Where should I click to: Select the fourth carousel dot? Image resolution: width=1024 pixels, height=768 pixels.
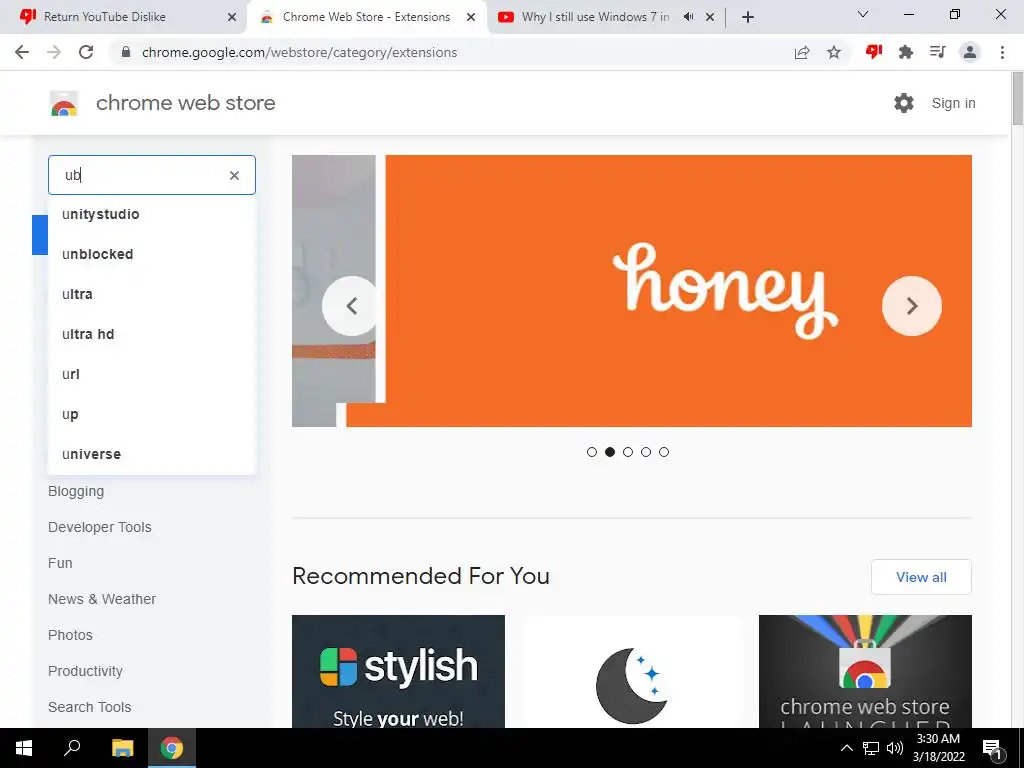click(646, 452)
